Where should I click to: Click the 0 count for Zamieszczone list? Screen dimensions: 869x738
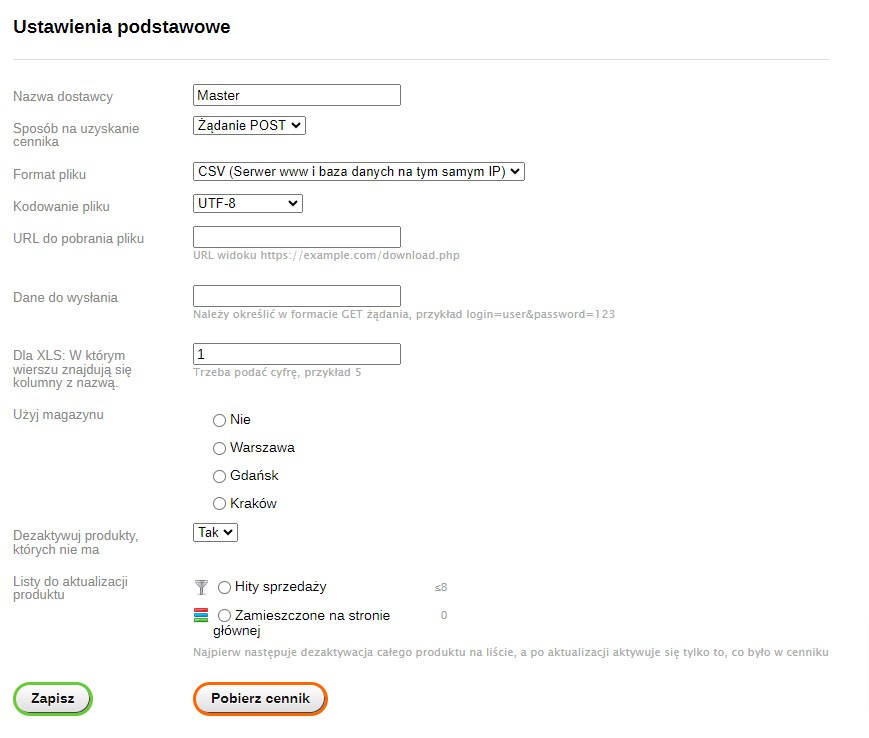pos(444,615)
